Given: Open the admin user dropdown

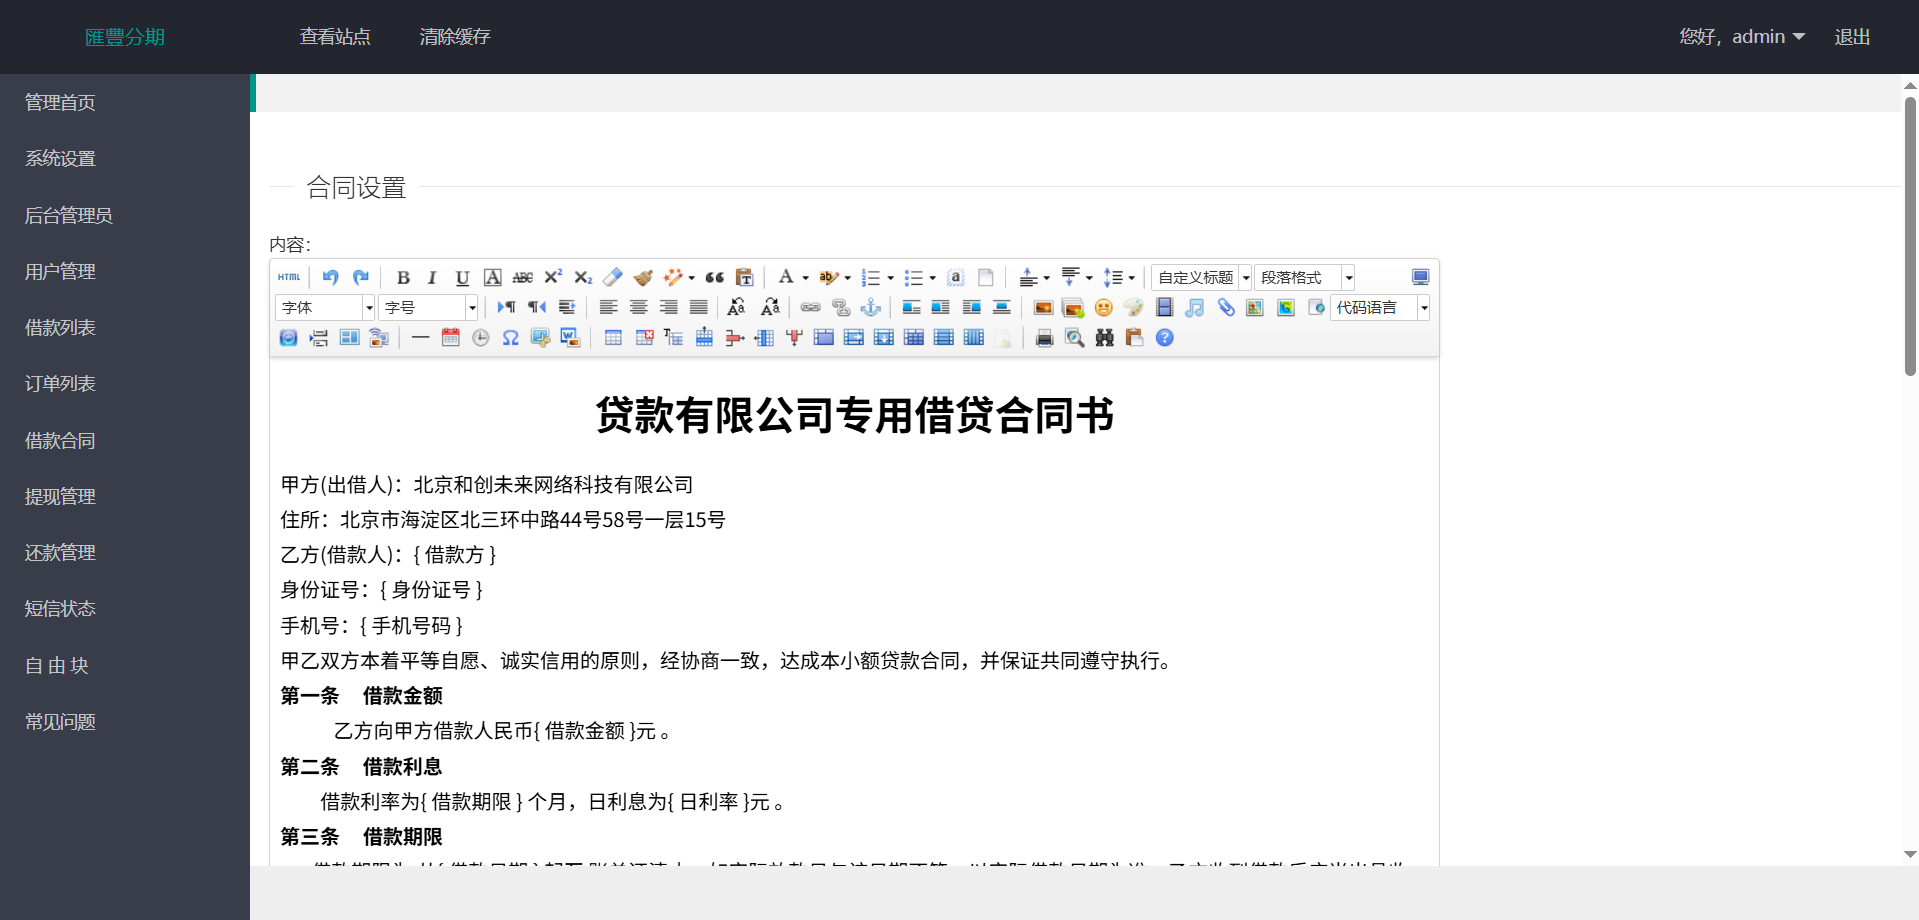Looking at the screenshot, I should click(x=1742, y=37).
